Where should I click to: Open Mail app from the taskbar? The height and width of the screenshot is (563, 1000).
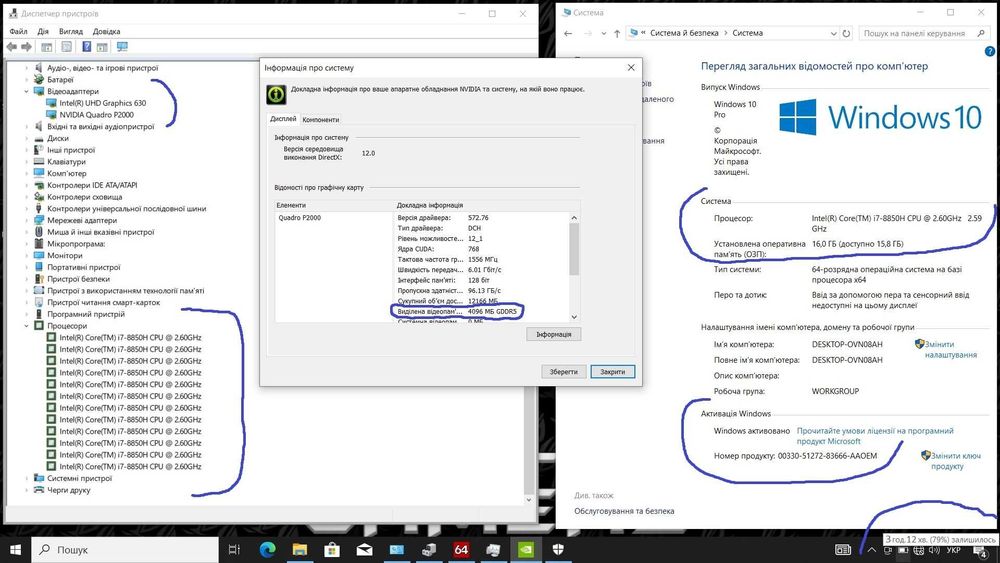tap(364, 549)
